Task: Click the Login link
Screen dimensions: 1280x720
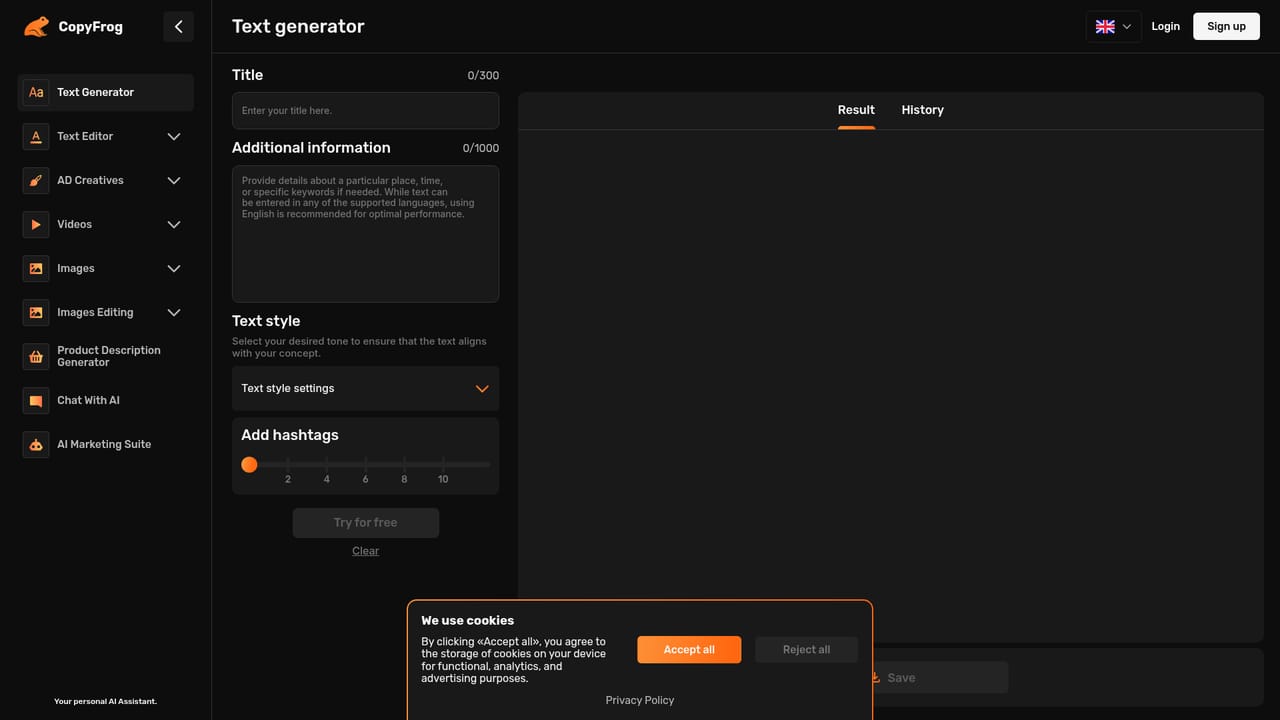Action: [x=1165, y=27]
